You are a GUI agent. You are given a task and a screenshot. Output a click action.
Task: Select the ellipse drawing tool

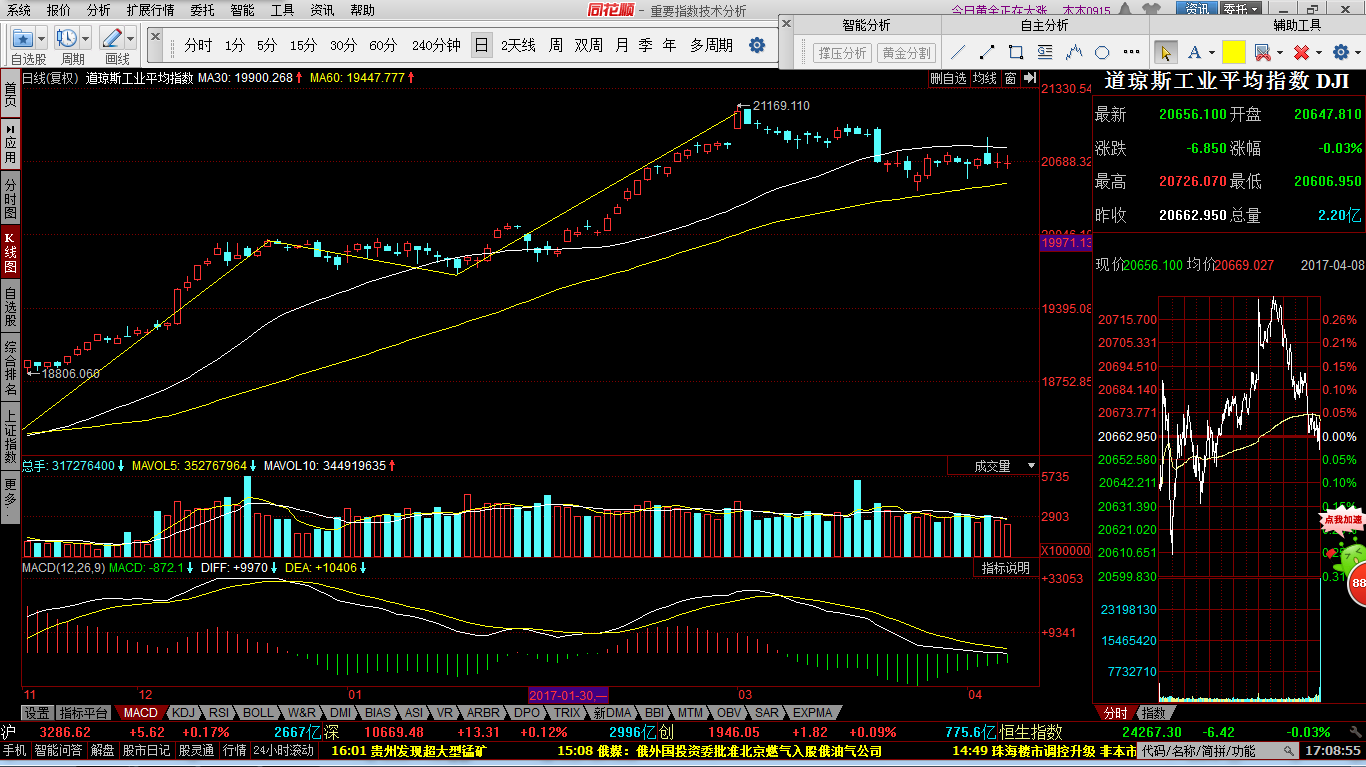point(1102,52)
